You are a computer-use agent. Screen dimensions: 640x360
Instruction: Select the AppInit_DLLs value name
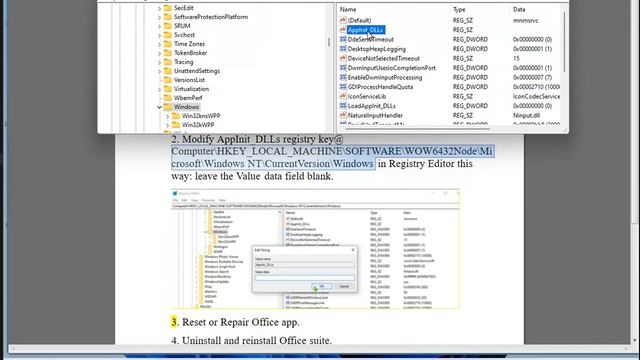(x=365, y=30)
